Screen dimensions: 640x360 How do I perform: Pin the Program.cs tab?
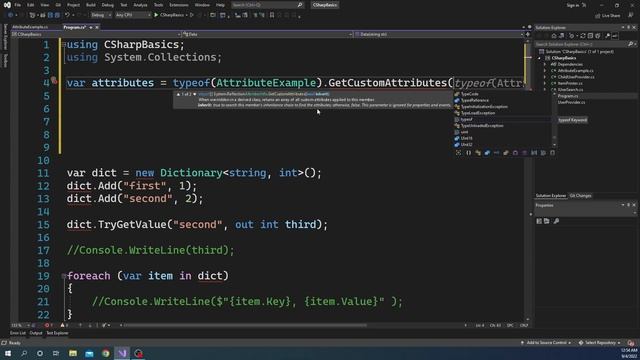tap(91, 27)
